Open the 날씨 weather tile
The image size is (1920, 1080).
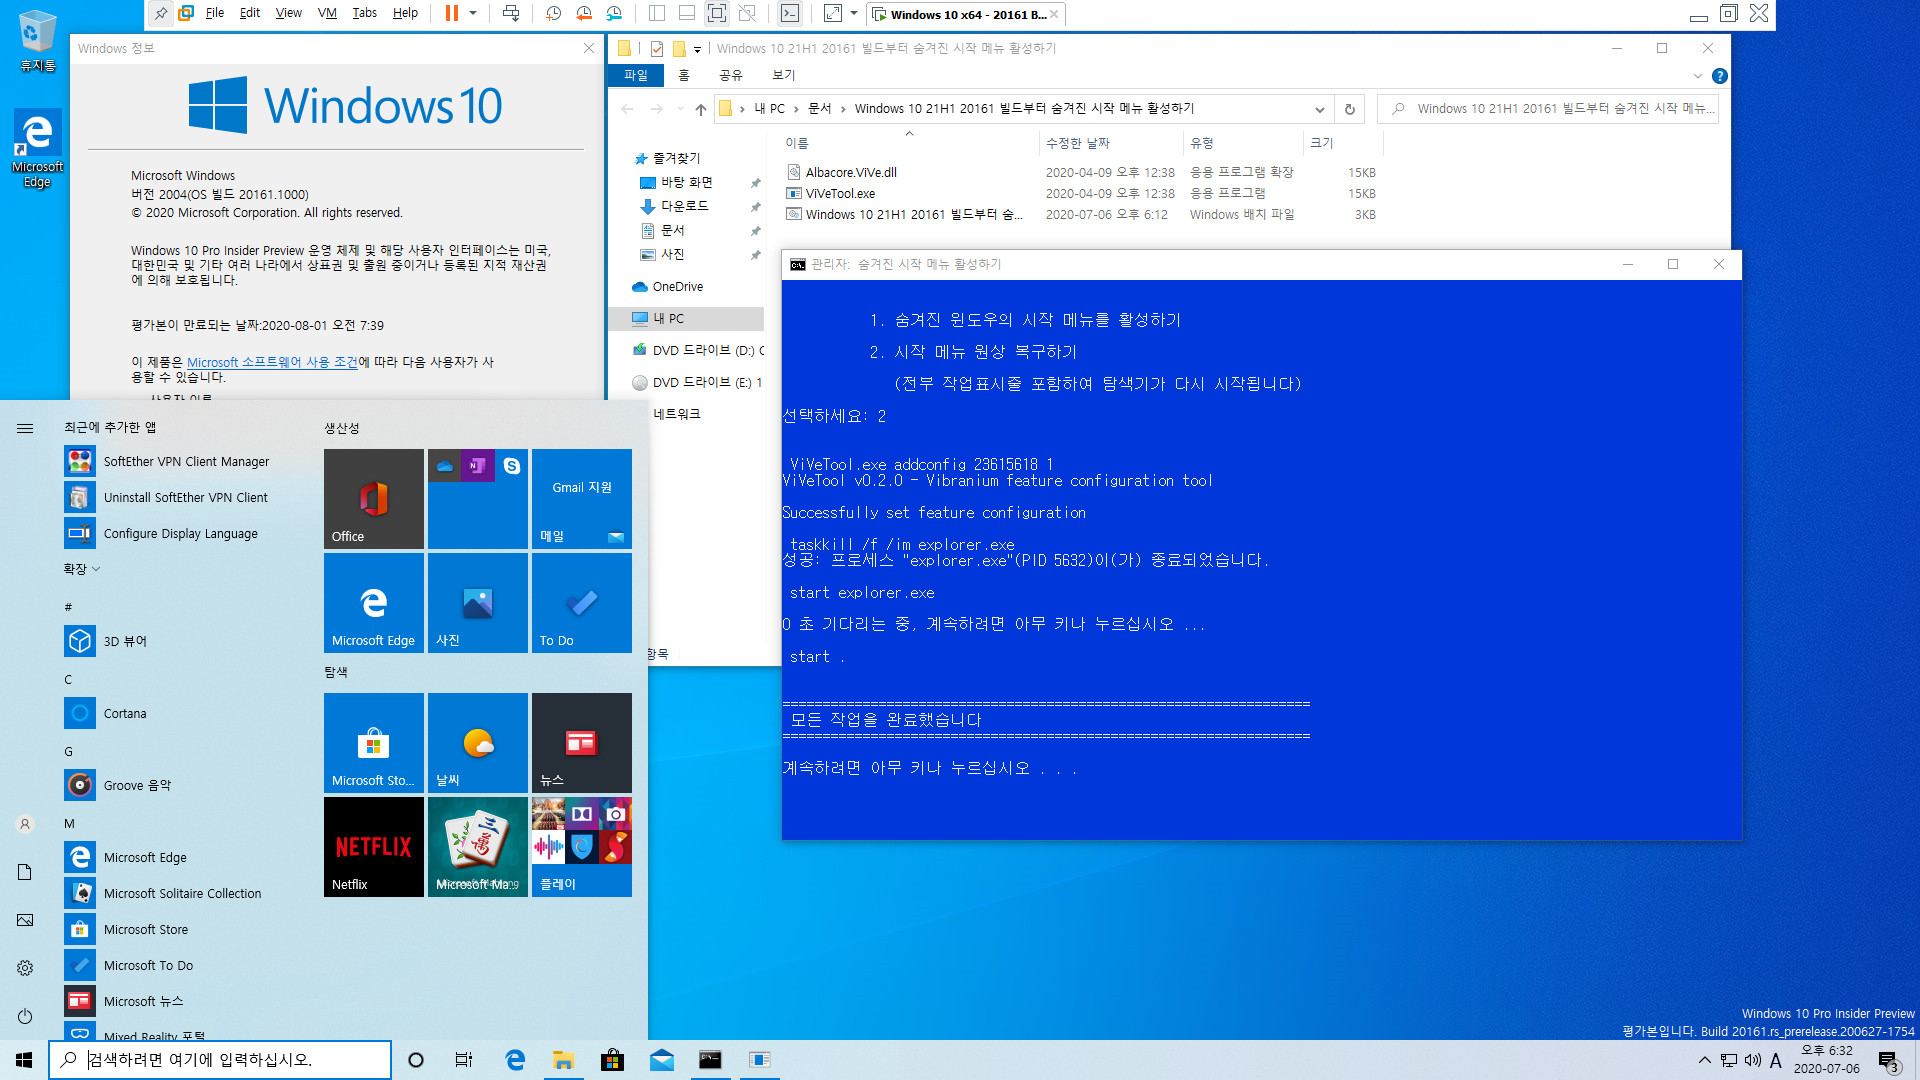click(x=478, y=743)
